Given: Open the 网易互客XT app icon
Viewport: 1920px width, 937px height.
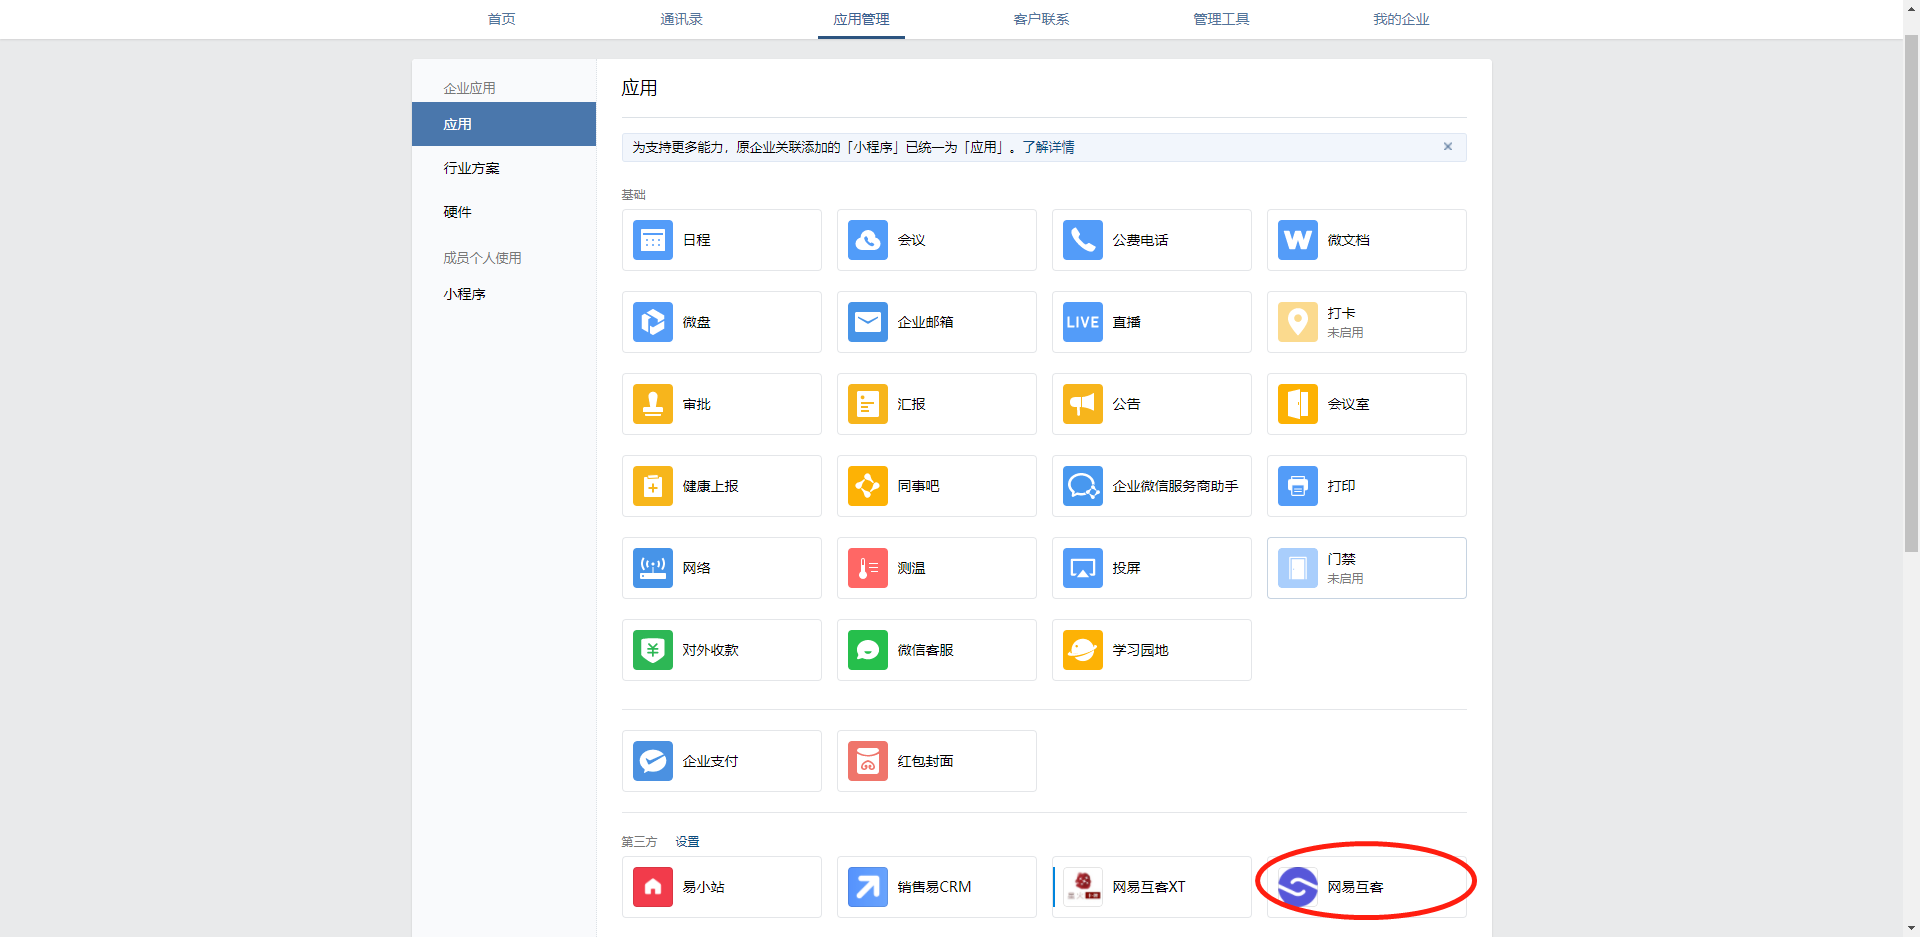Looking at the screenshot, I should click(1082, 887).
